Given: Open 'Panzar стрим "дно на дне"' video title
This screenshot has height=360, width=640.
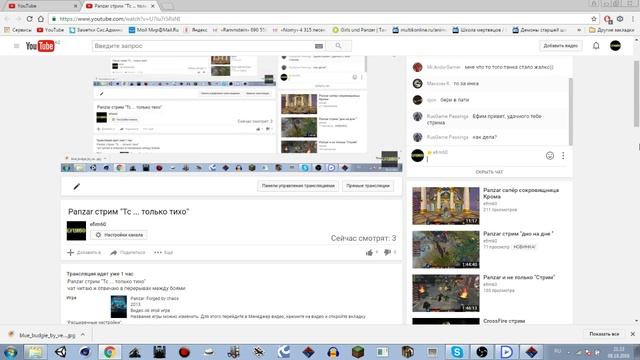Looking at the screenshot, I should pyautogui.click(x=518, y=234).
